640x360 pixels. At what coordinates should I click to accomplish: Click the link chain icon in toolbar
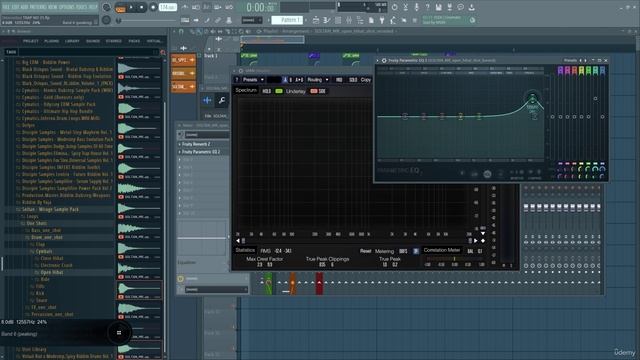click(218, 20)
